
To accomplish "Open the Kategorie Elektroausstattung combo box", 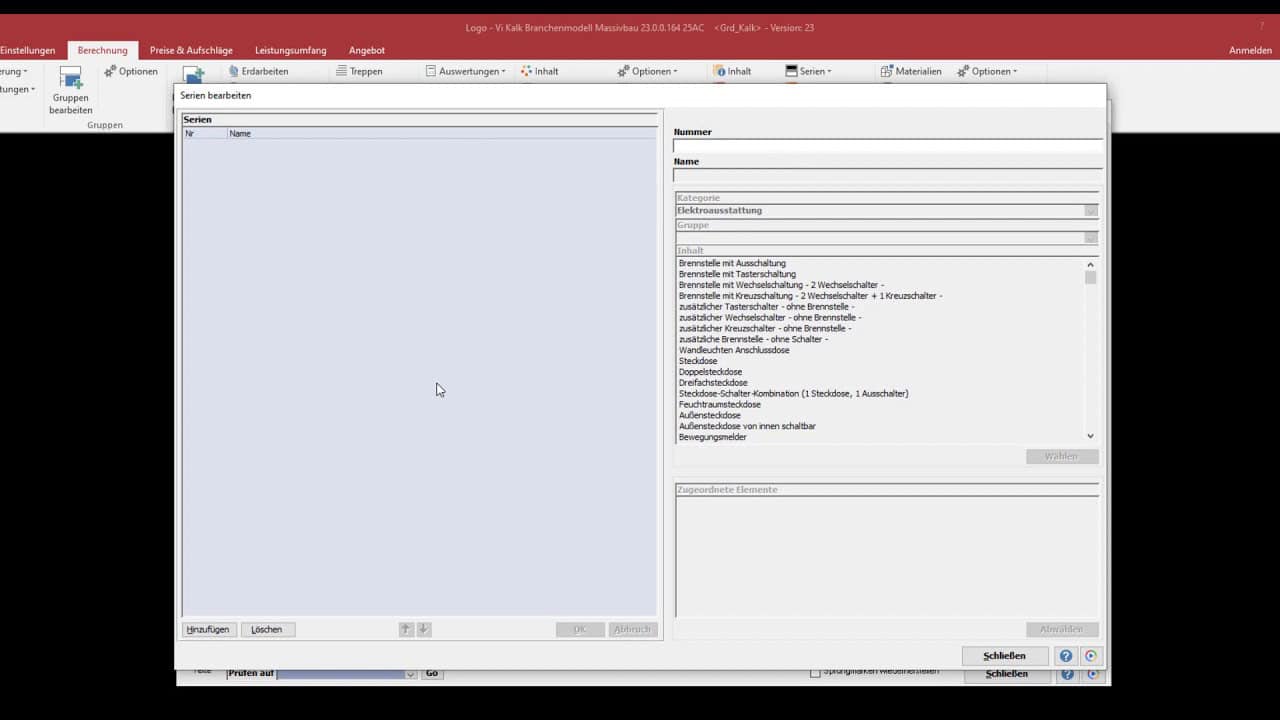I will pos(887,211).
